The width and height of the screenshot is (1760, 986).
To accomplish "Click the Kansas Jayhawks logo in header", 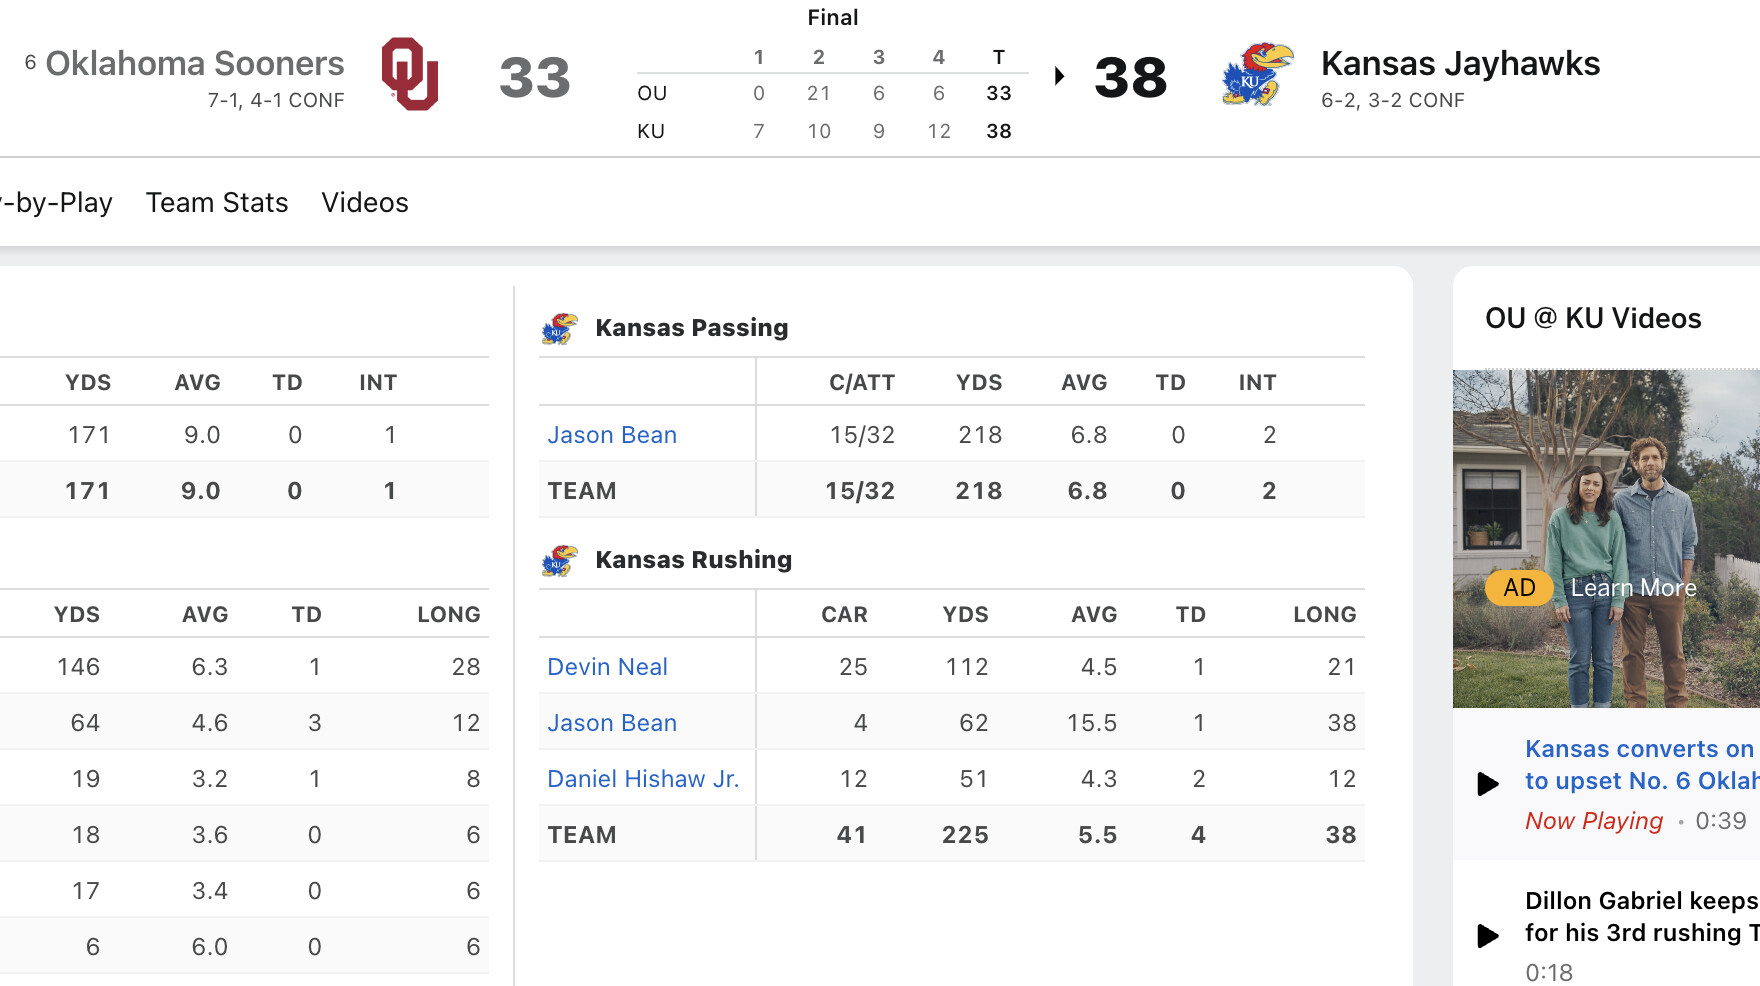I will (x=1257, y=75).
